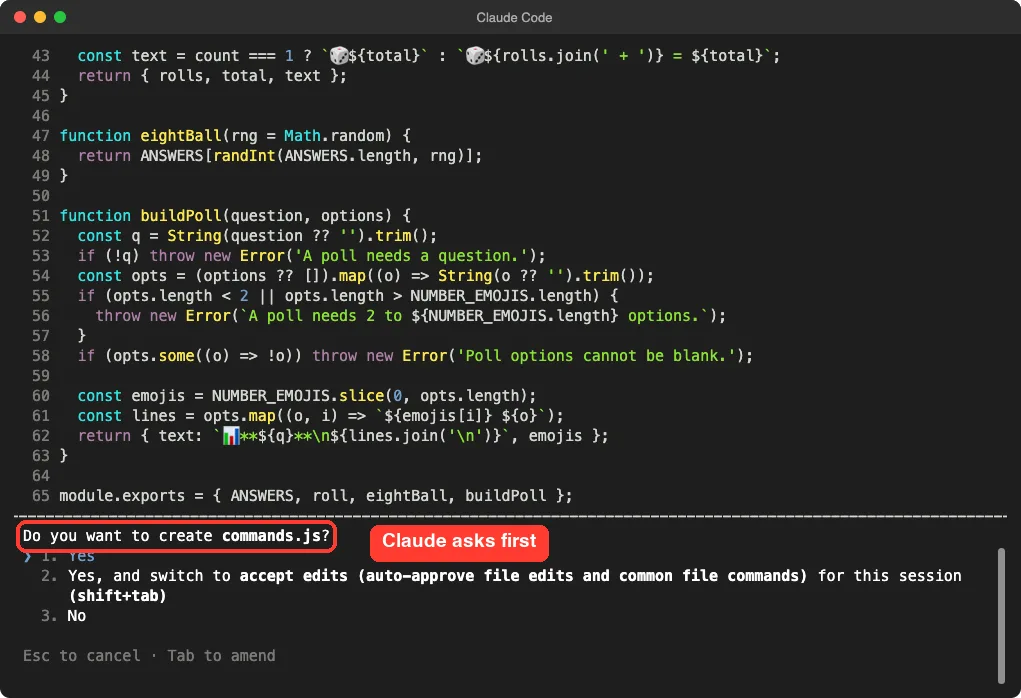The height and width of the screenshot is (698, 1021).
Task: Click the string 'Poll options cannot be blank.'
Action: pos(596,356)
